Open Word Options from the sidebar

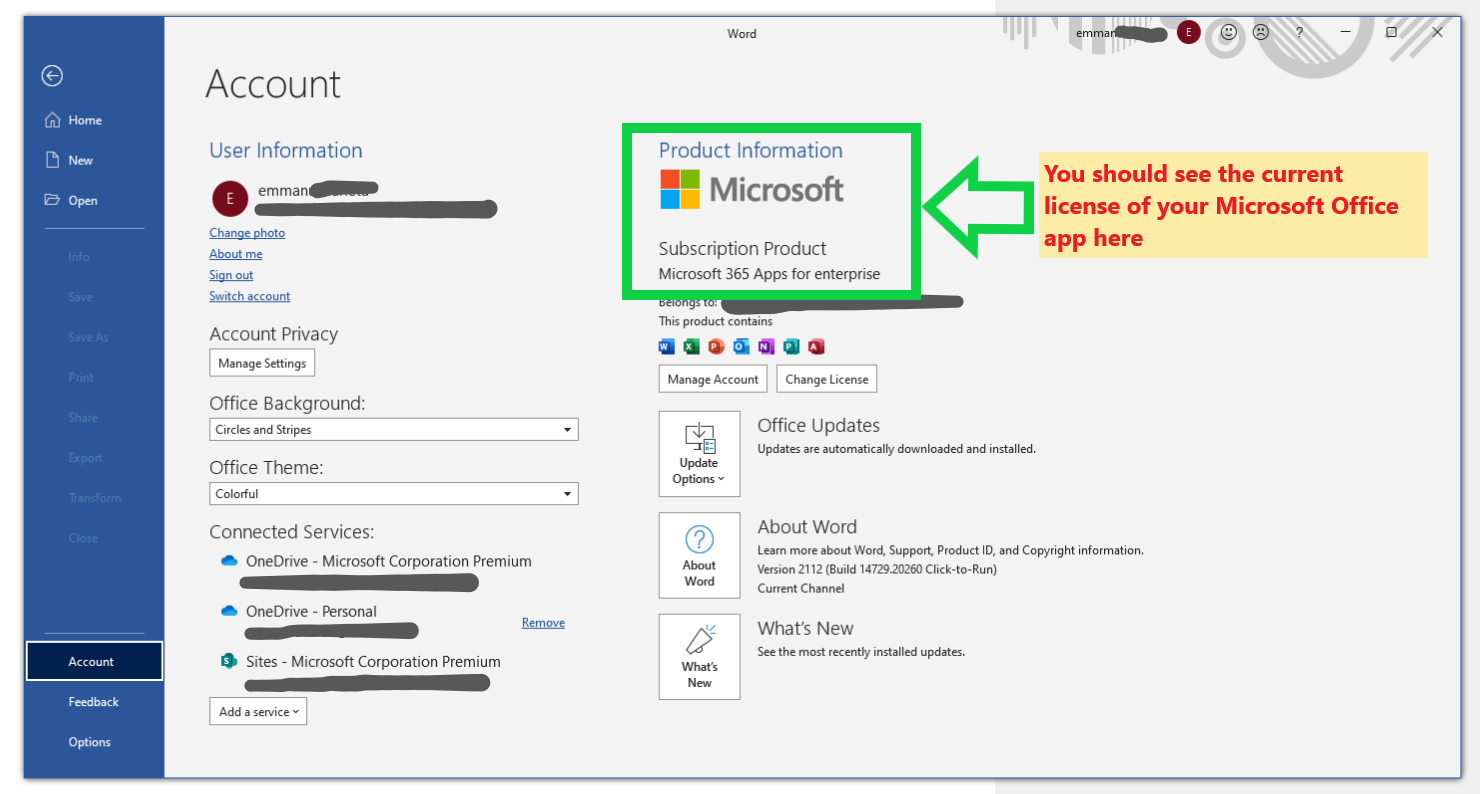(90, 742)
